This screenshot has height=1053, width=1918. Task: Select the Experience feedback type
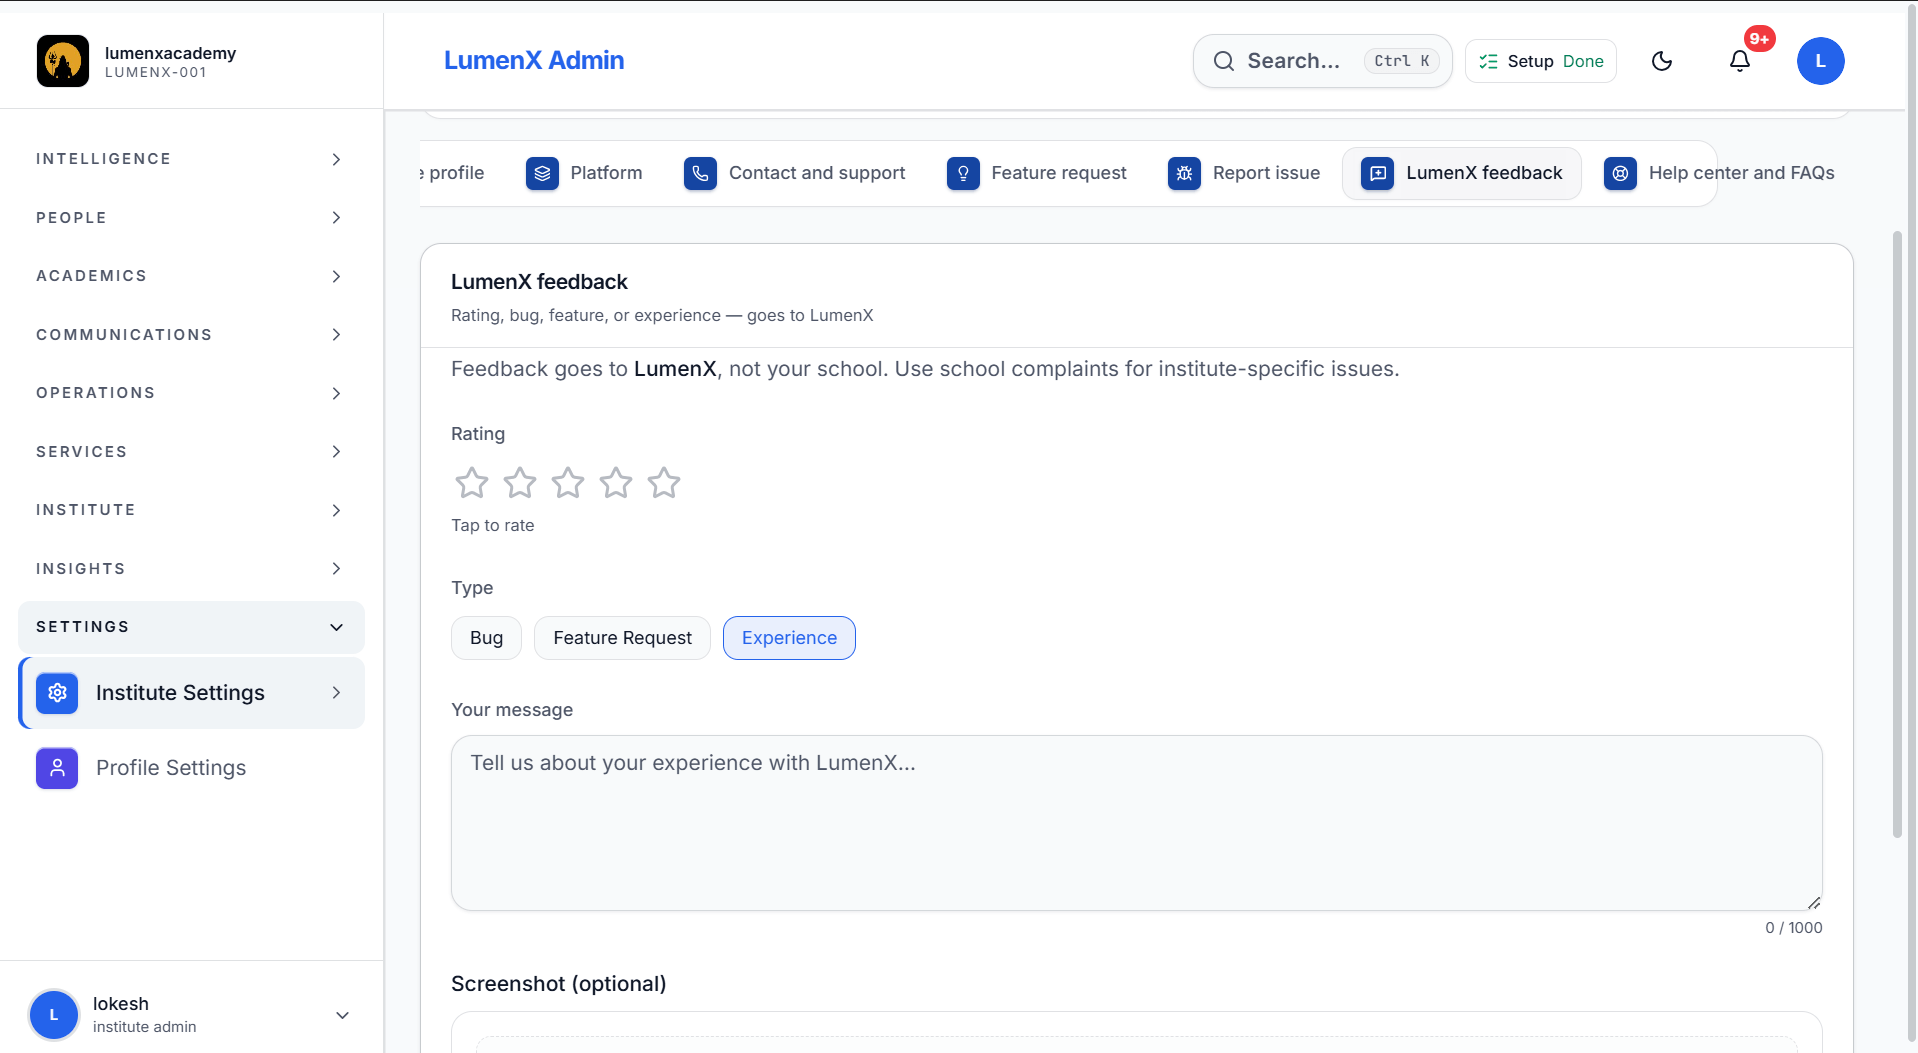[789, 638]
